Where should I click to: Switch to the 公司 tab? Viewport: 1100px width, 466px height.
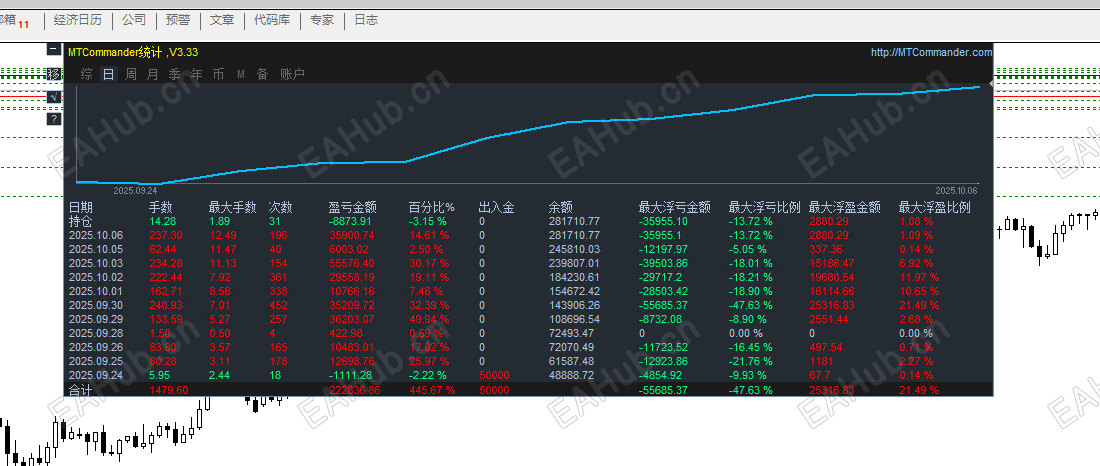134,20
